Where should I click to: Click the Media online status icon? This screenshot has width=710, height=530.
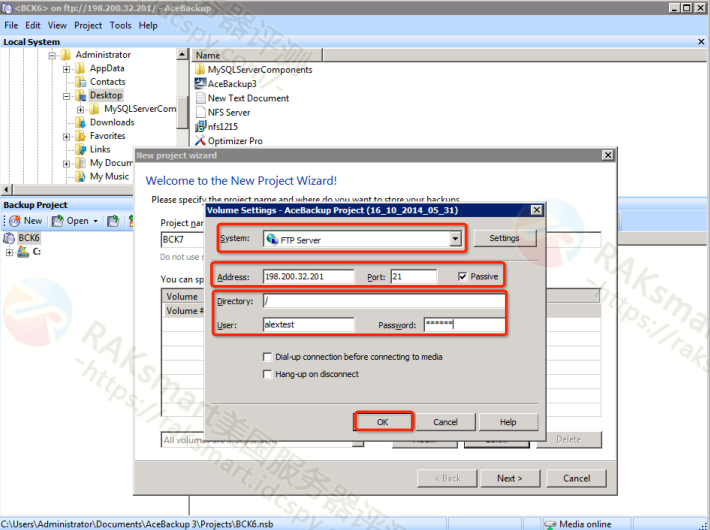point(550,524)
